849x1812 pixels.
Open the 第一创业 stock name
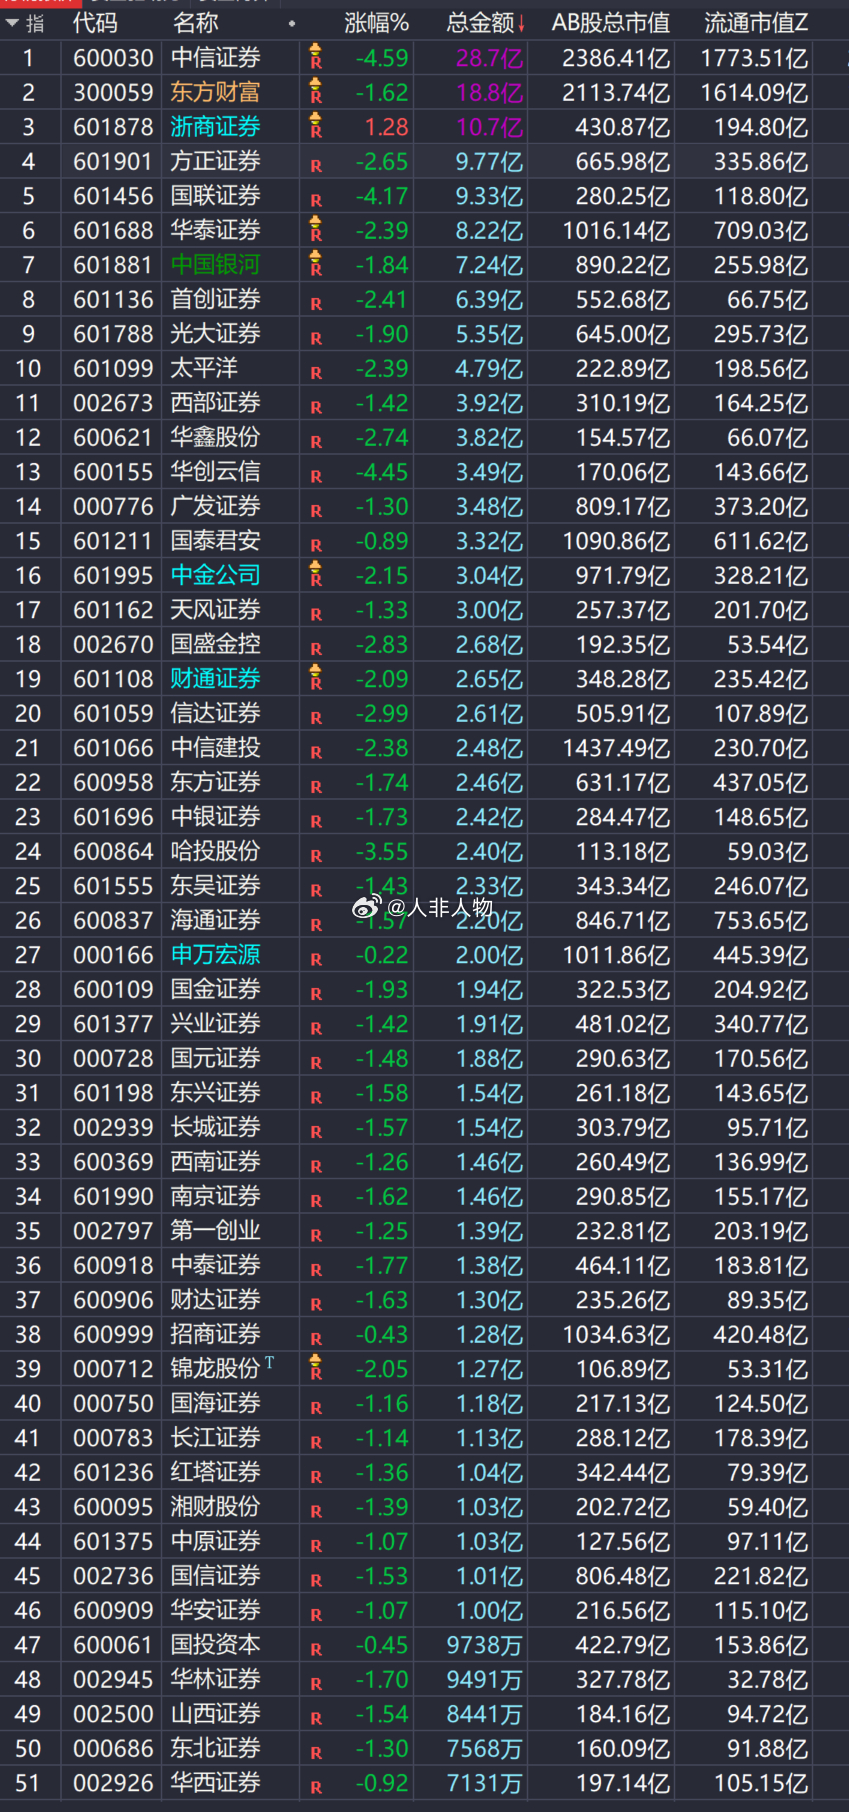click(215, 1231)
